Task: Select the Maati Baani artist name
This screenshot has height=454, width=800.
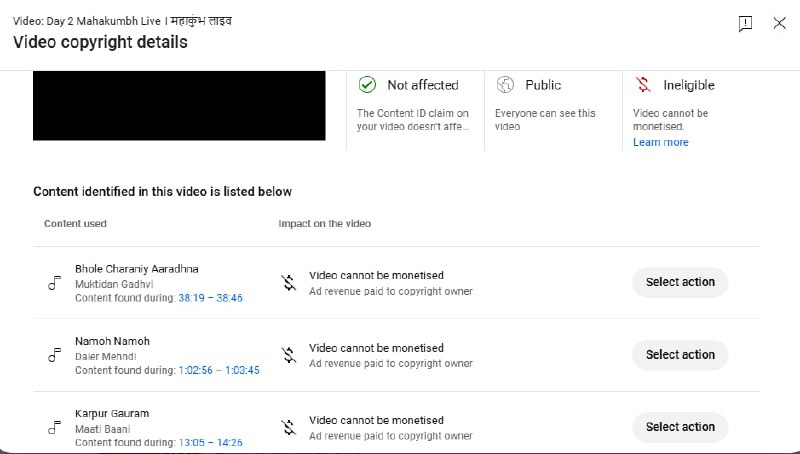Action: coord(103,429)
